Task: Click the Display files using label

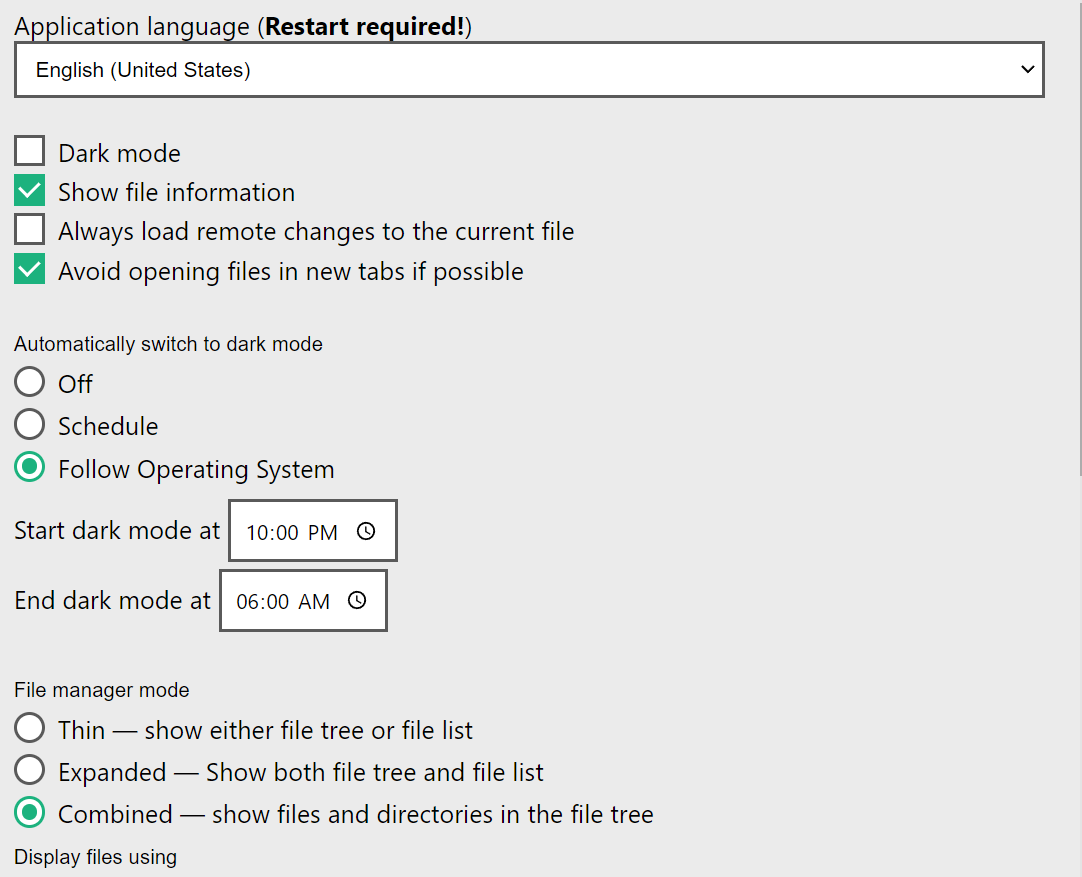Action: click(95, 857)
